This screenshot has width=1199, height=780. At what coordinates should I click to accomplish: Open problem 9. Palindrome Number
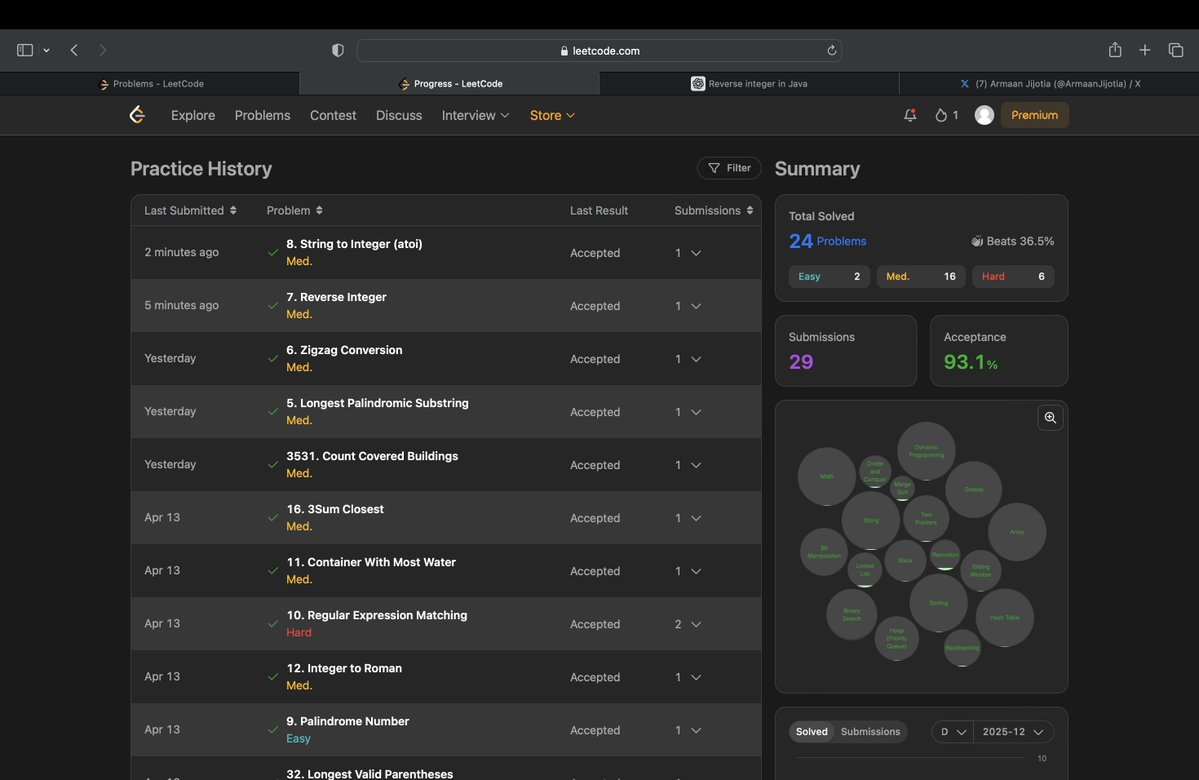click(347, 721)
